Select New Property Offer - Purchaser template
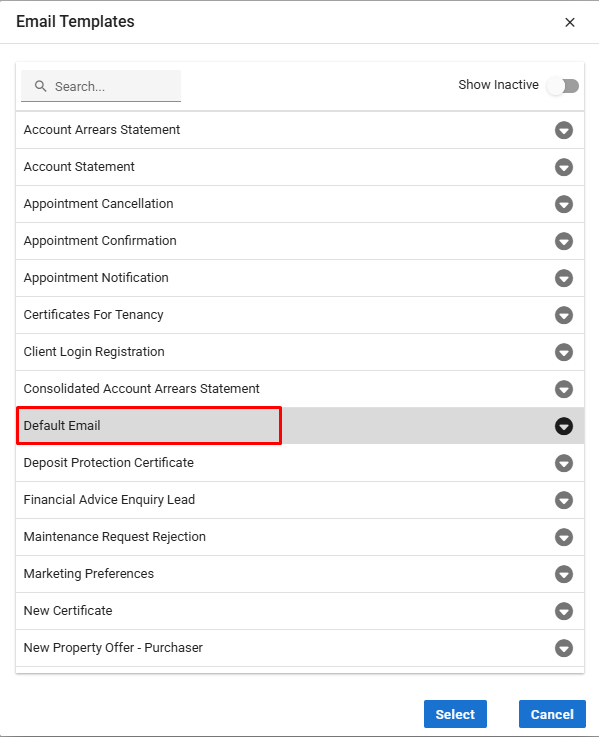This screenshot has width=599, height=737. pyautogui.click(x=300, y=648)
